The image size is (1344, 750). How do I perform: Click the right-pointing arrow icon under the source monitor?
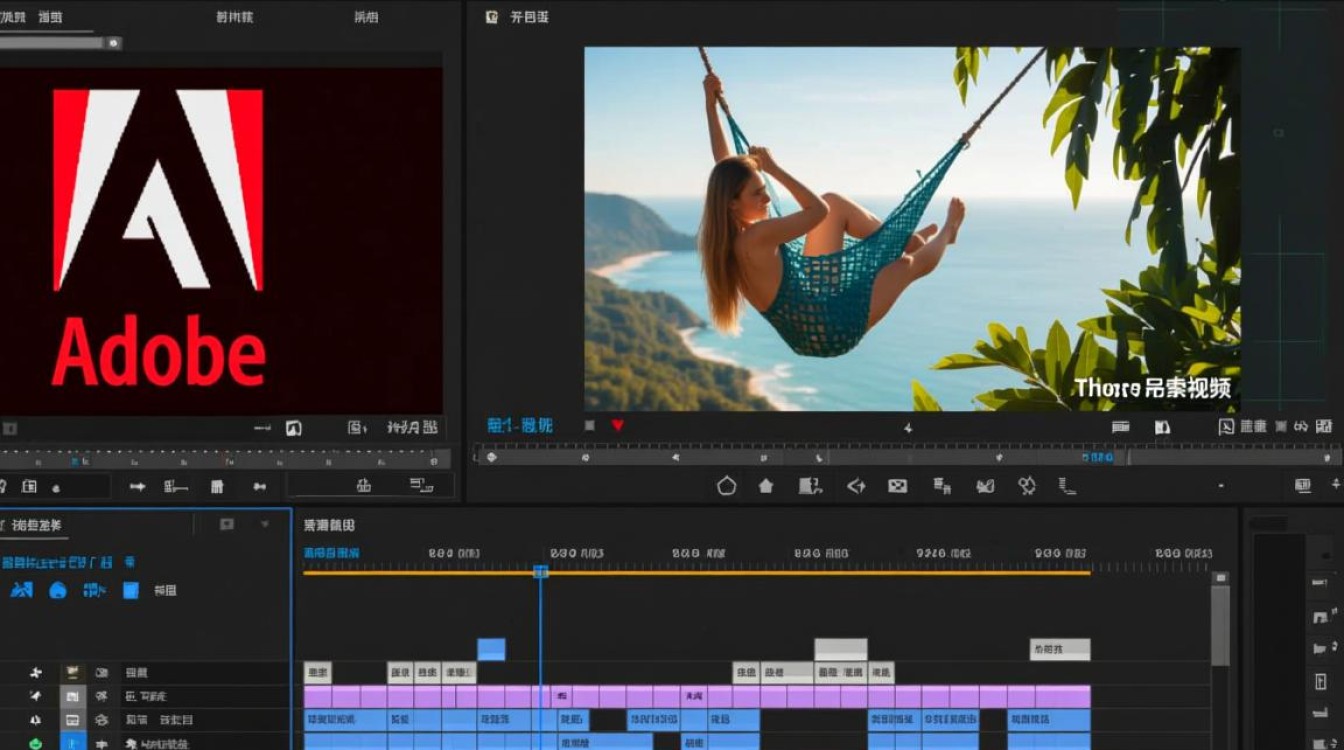pos(138,487)
